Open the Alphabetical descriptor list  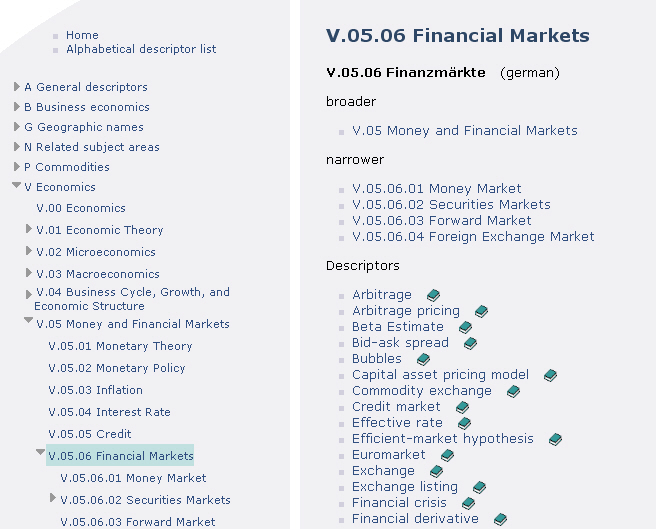[x=141, y=49]
